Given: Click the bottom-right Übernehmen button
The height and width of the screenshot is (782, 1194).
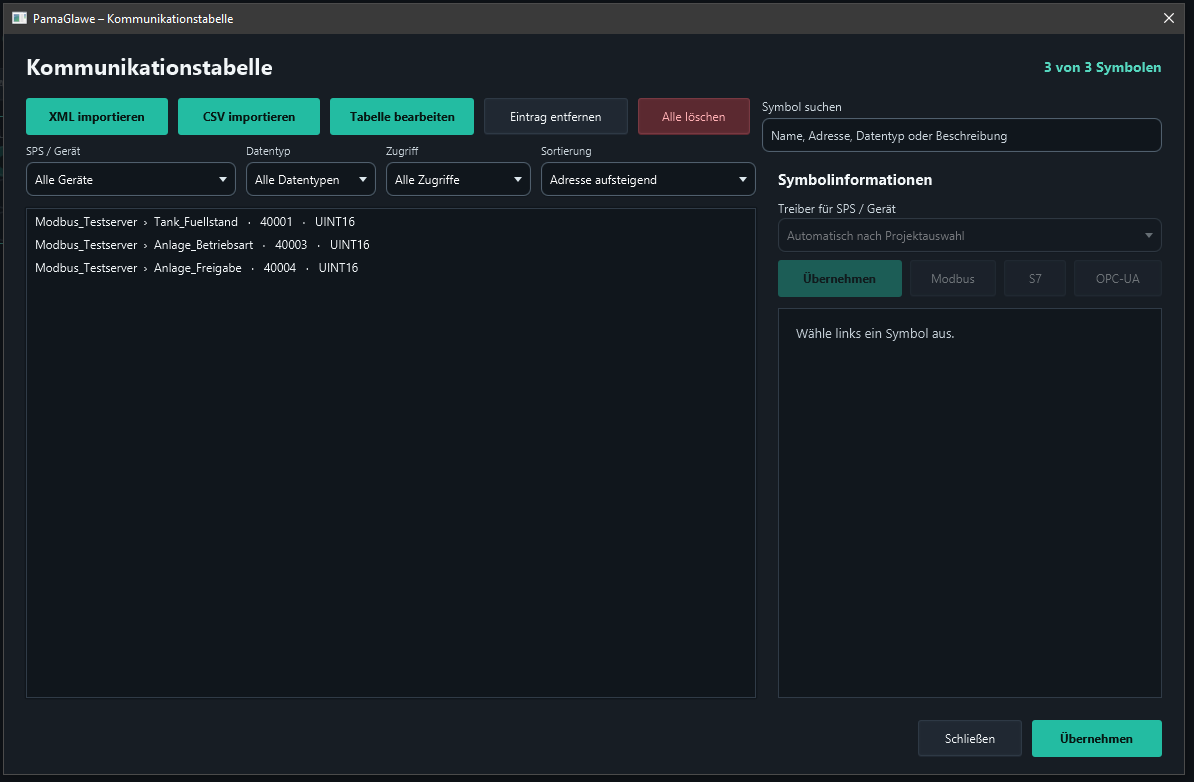Looking at the screenshot, I should coord(1097,739).
